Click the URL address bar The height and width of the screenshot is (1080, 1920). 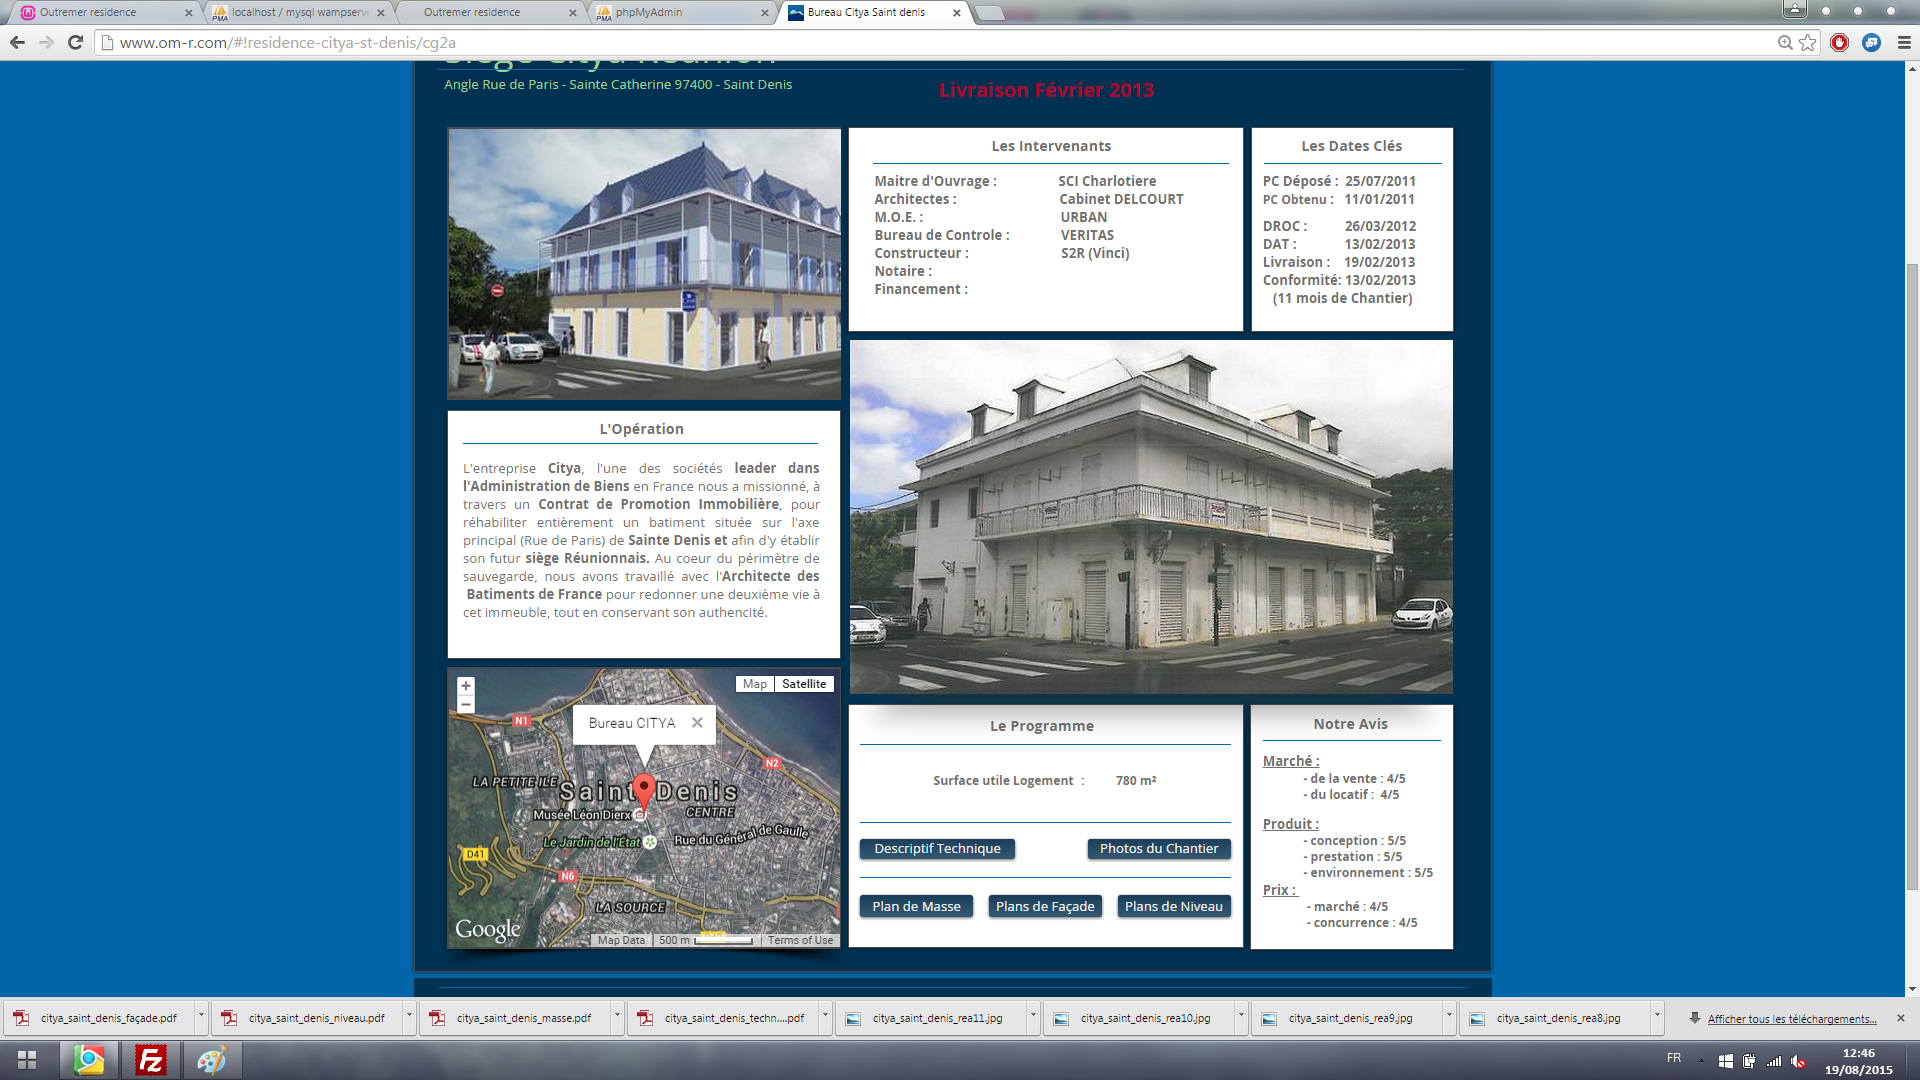(x=940, y=43)
